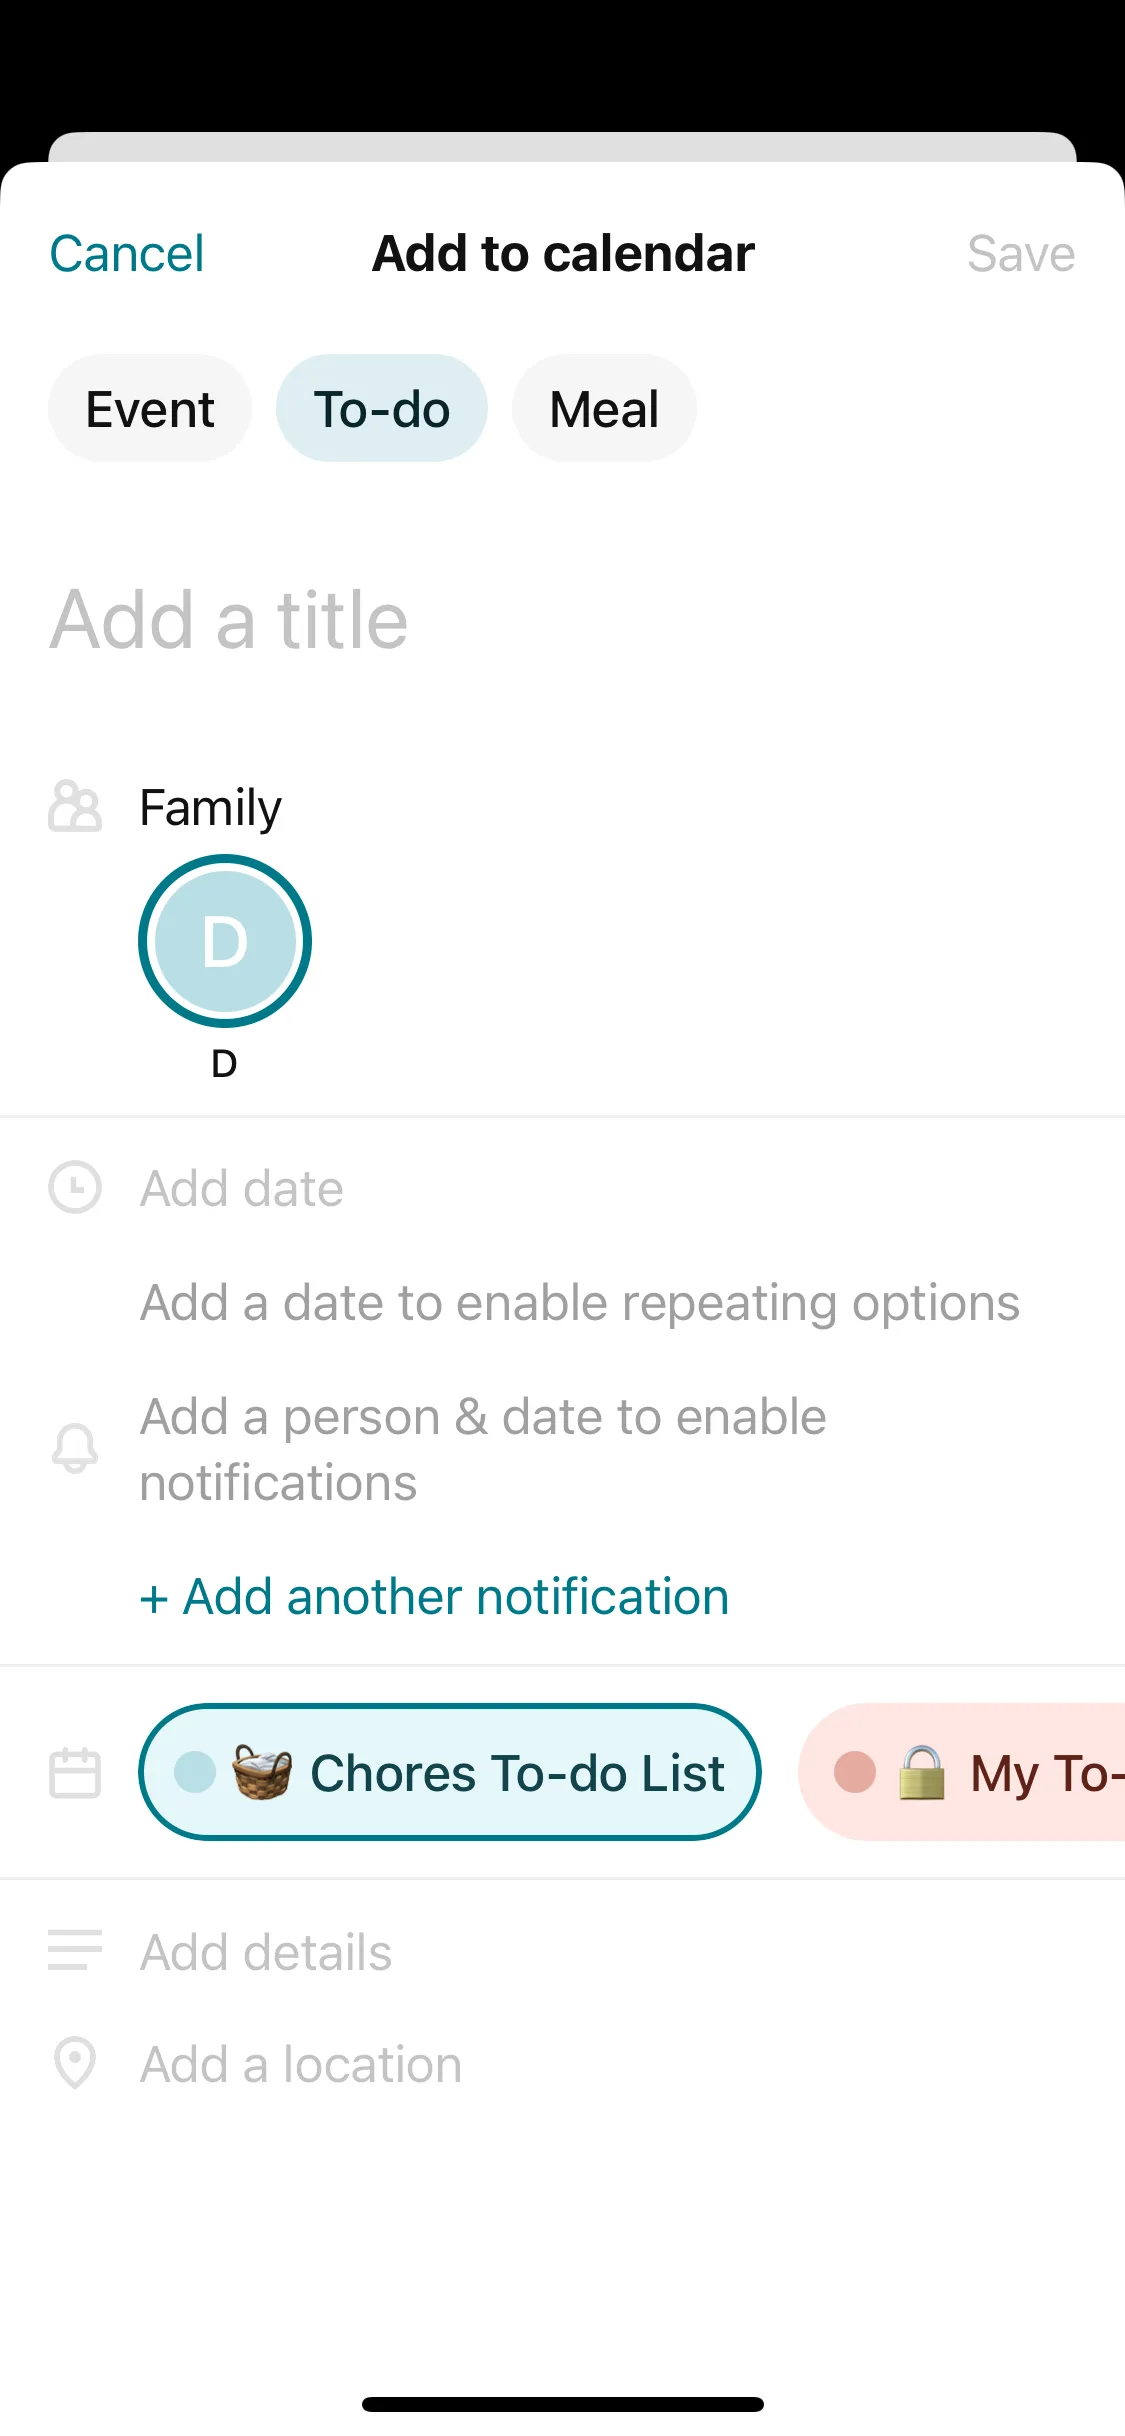Open the Add date picker
The width and height of the screenshot is (1125, 2436).
coord(242,1189)
